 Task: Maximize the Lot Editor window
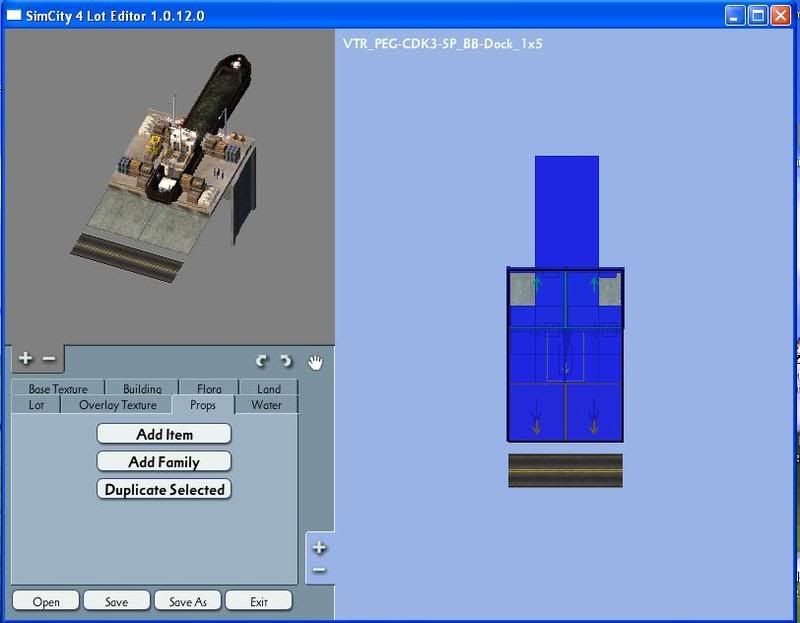click(758, 16)
